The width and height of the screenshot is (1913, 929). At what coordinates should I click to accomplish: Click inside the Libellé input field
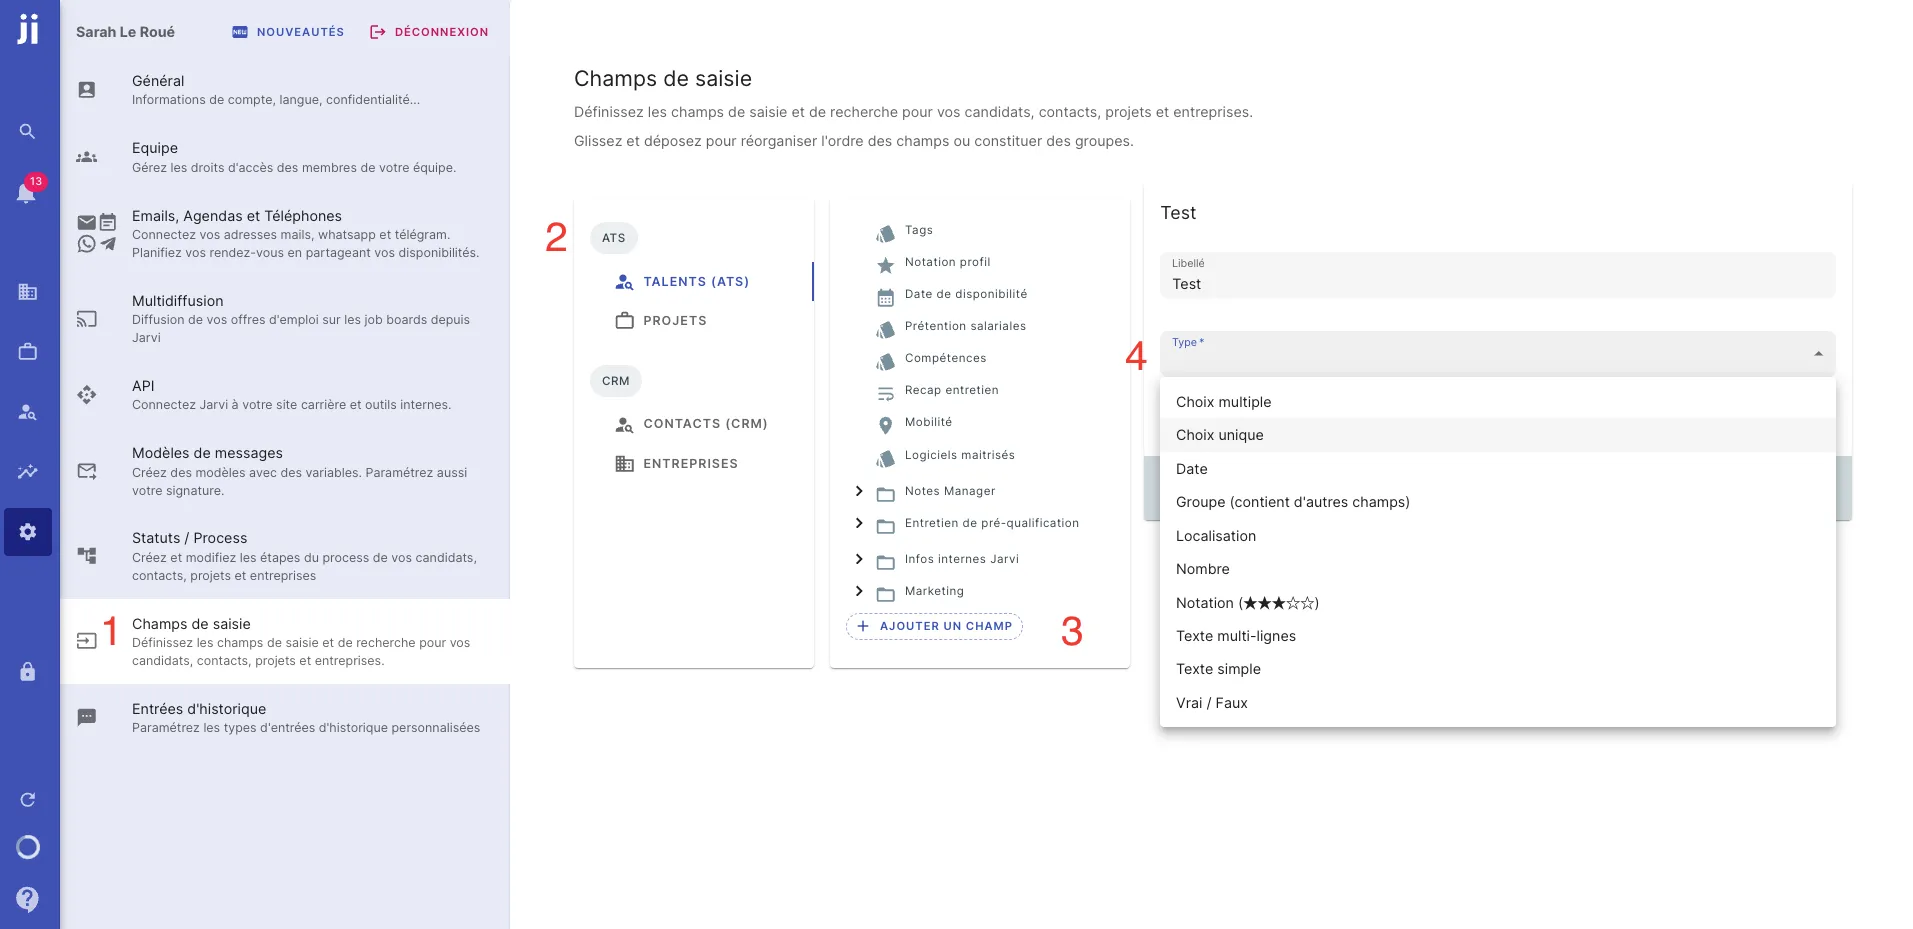click(1400, 284)
